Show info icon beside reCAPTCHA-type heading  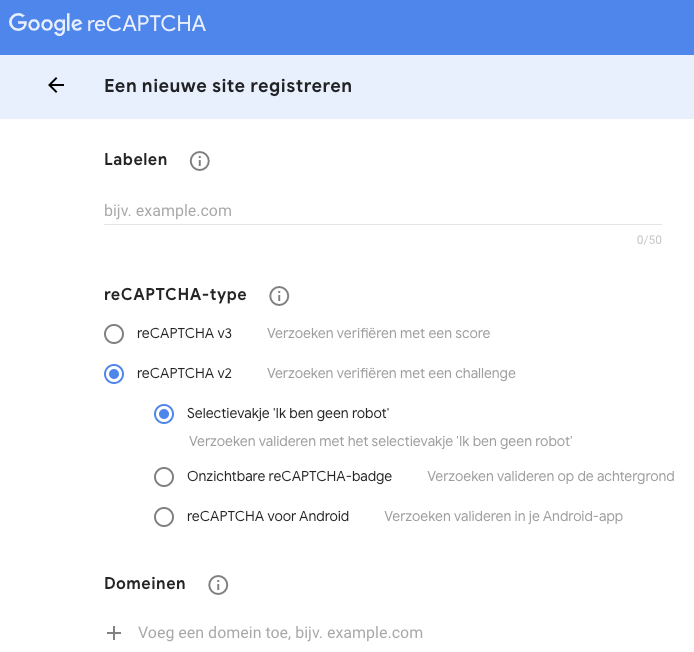pyautogui.click(x=279, y=296)
